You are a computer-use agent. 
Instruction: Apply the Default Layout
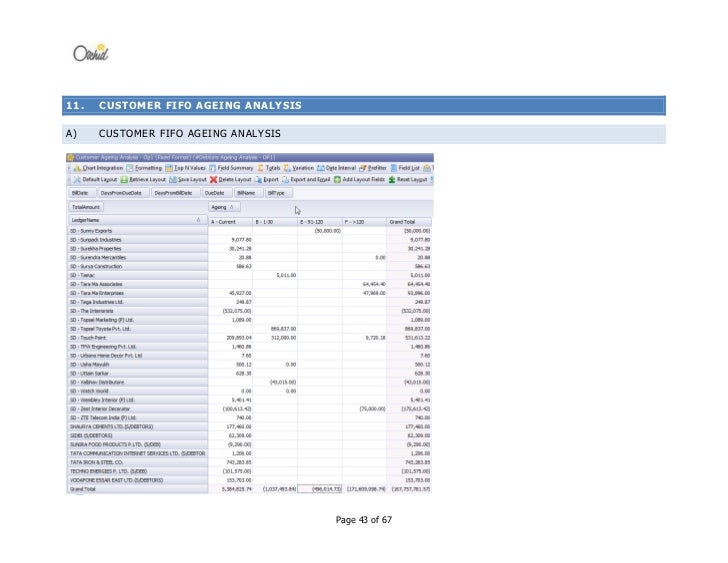95,180
